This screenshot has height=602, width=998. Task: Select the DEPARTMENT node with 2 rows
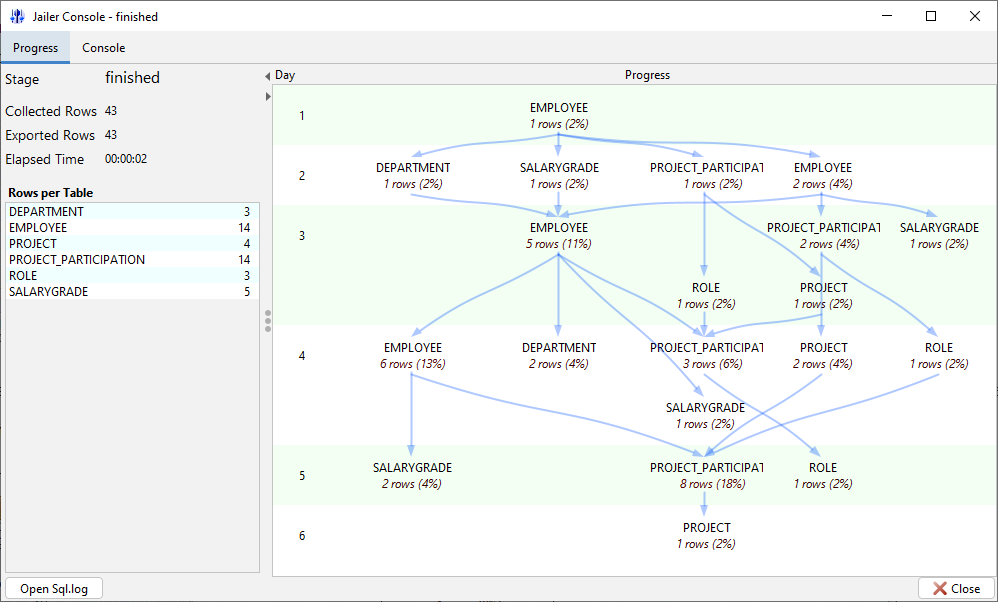pos(558,355)
